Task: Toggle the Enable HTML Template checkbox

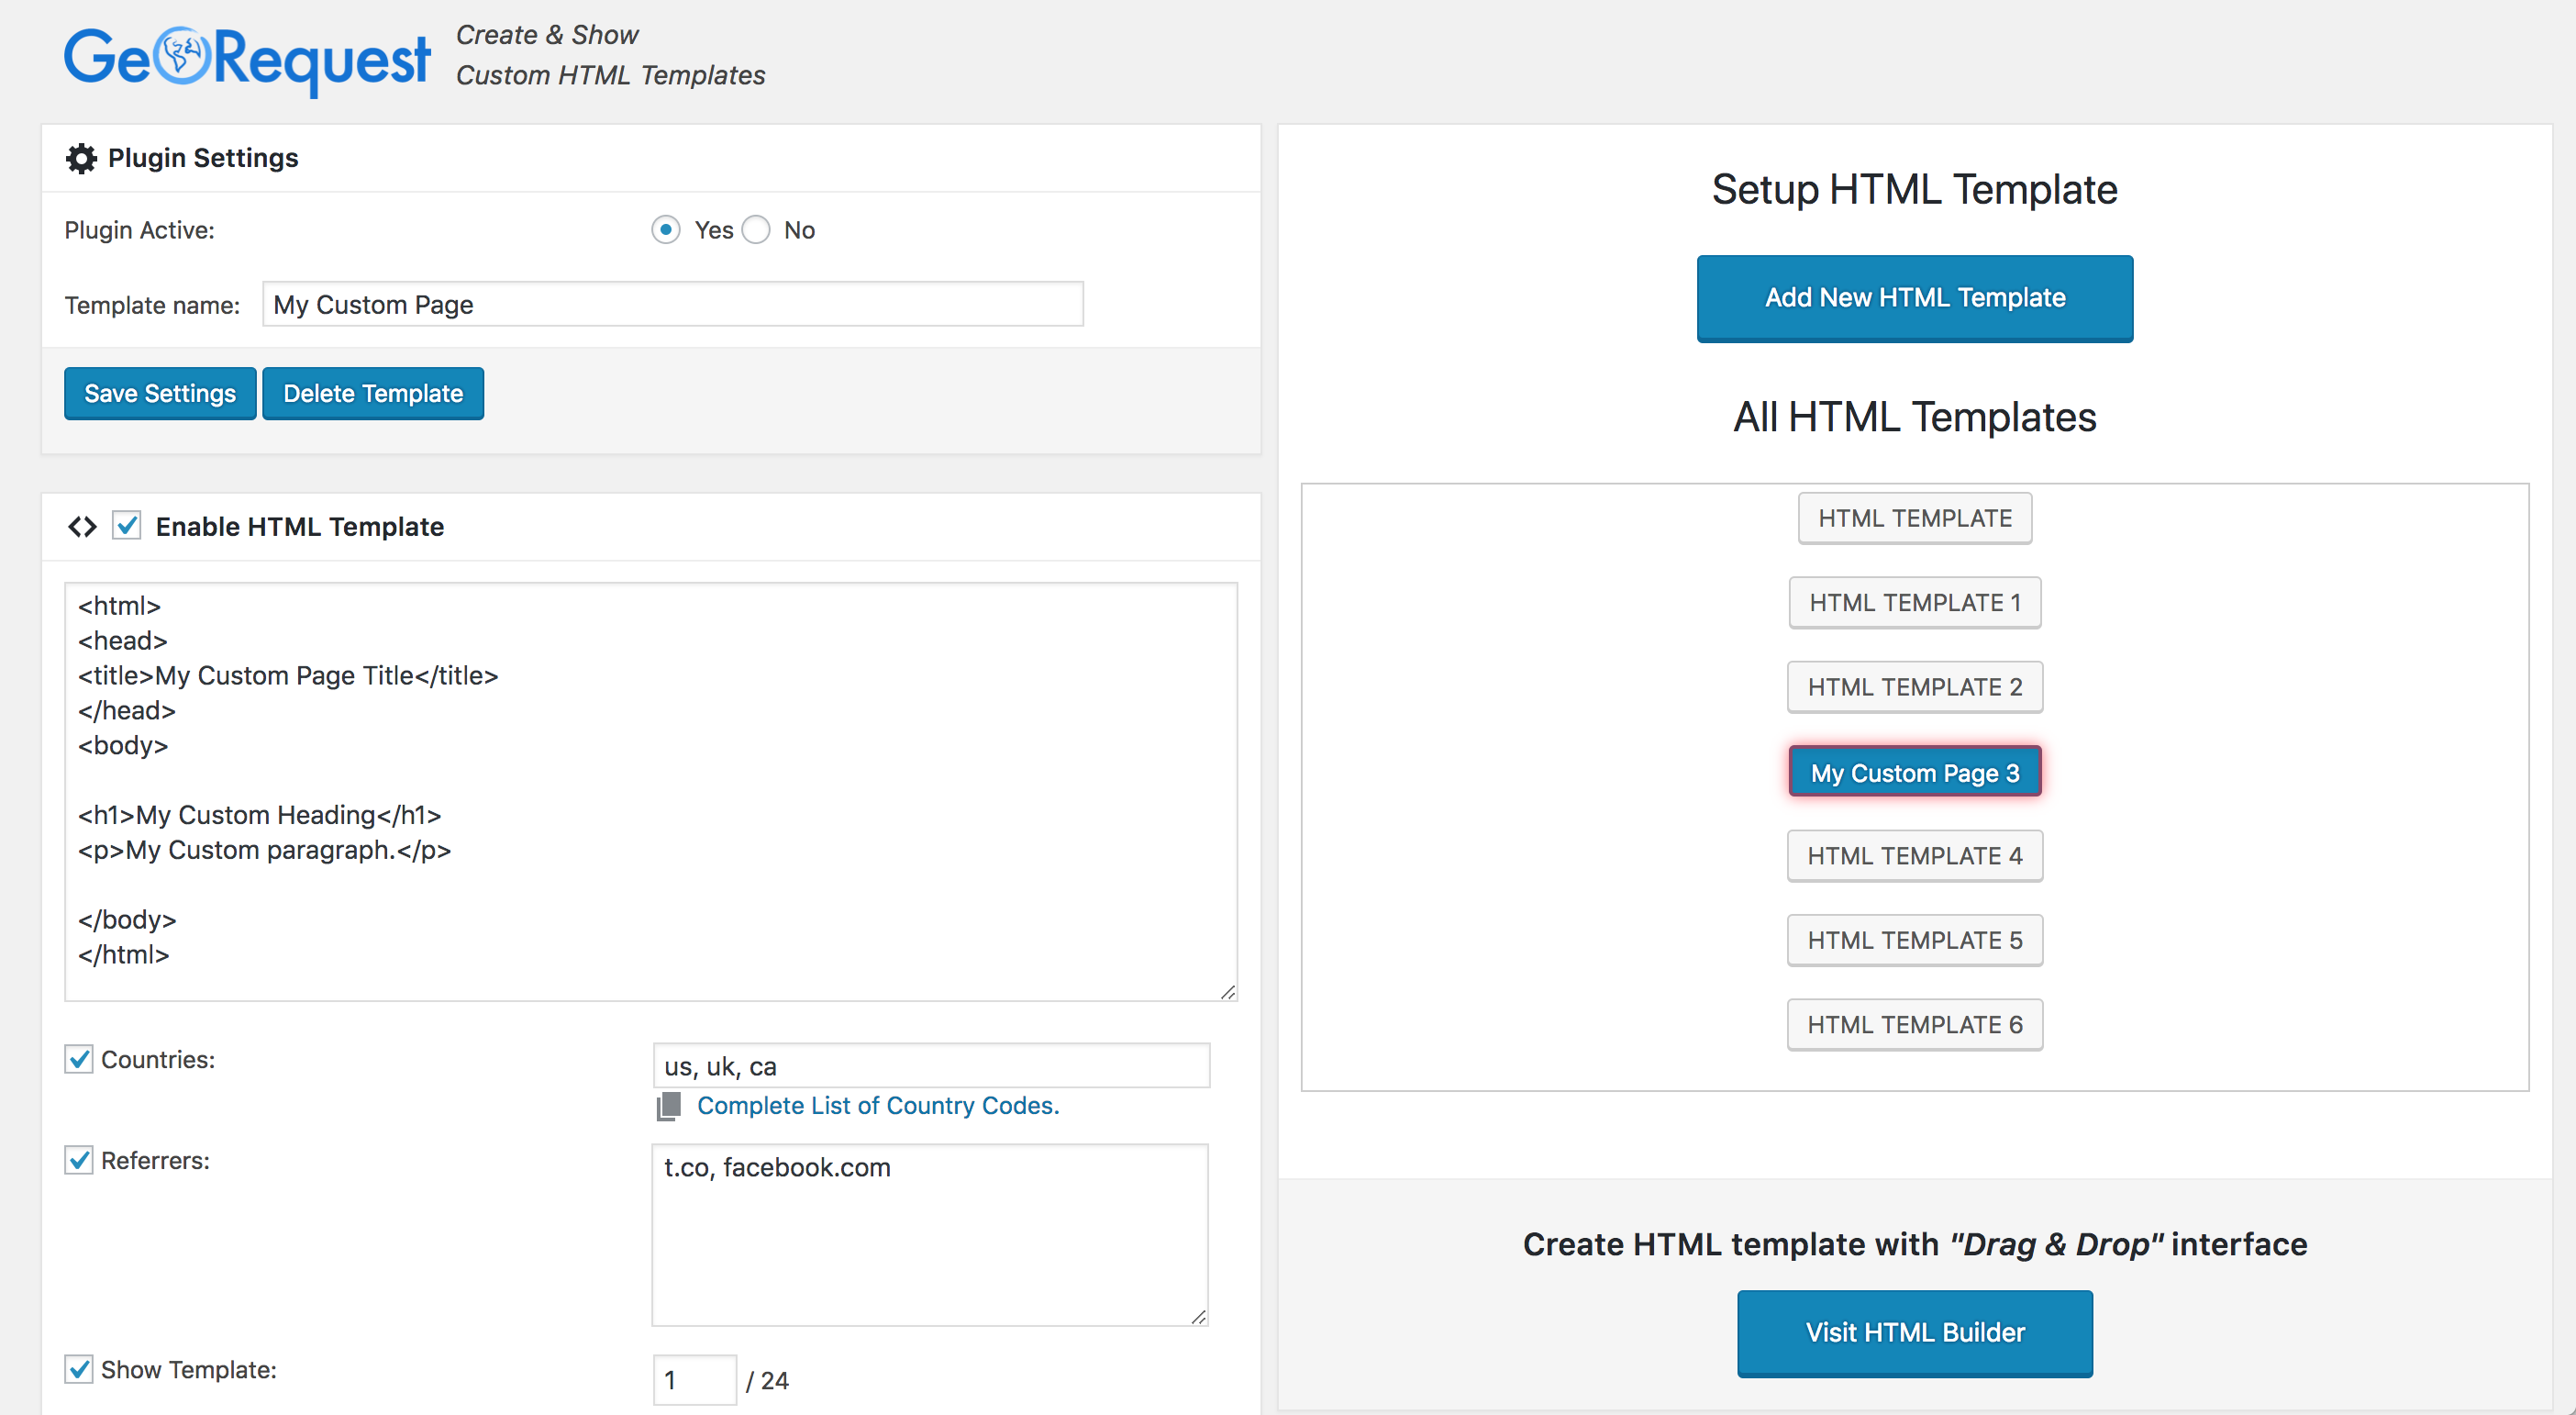Action: click(x=127, y=526)
